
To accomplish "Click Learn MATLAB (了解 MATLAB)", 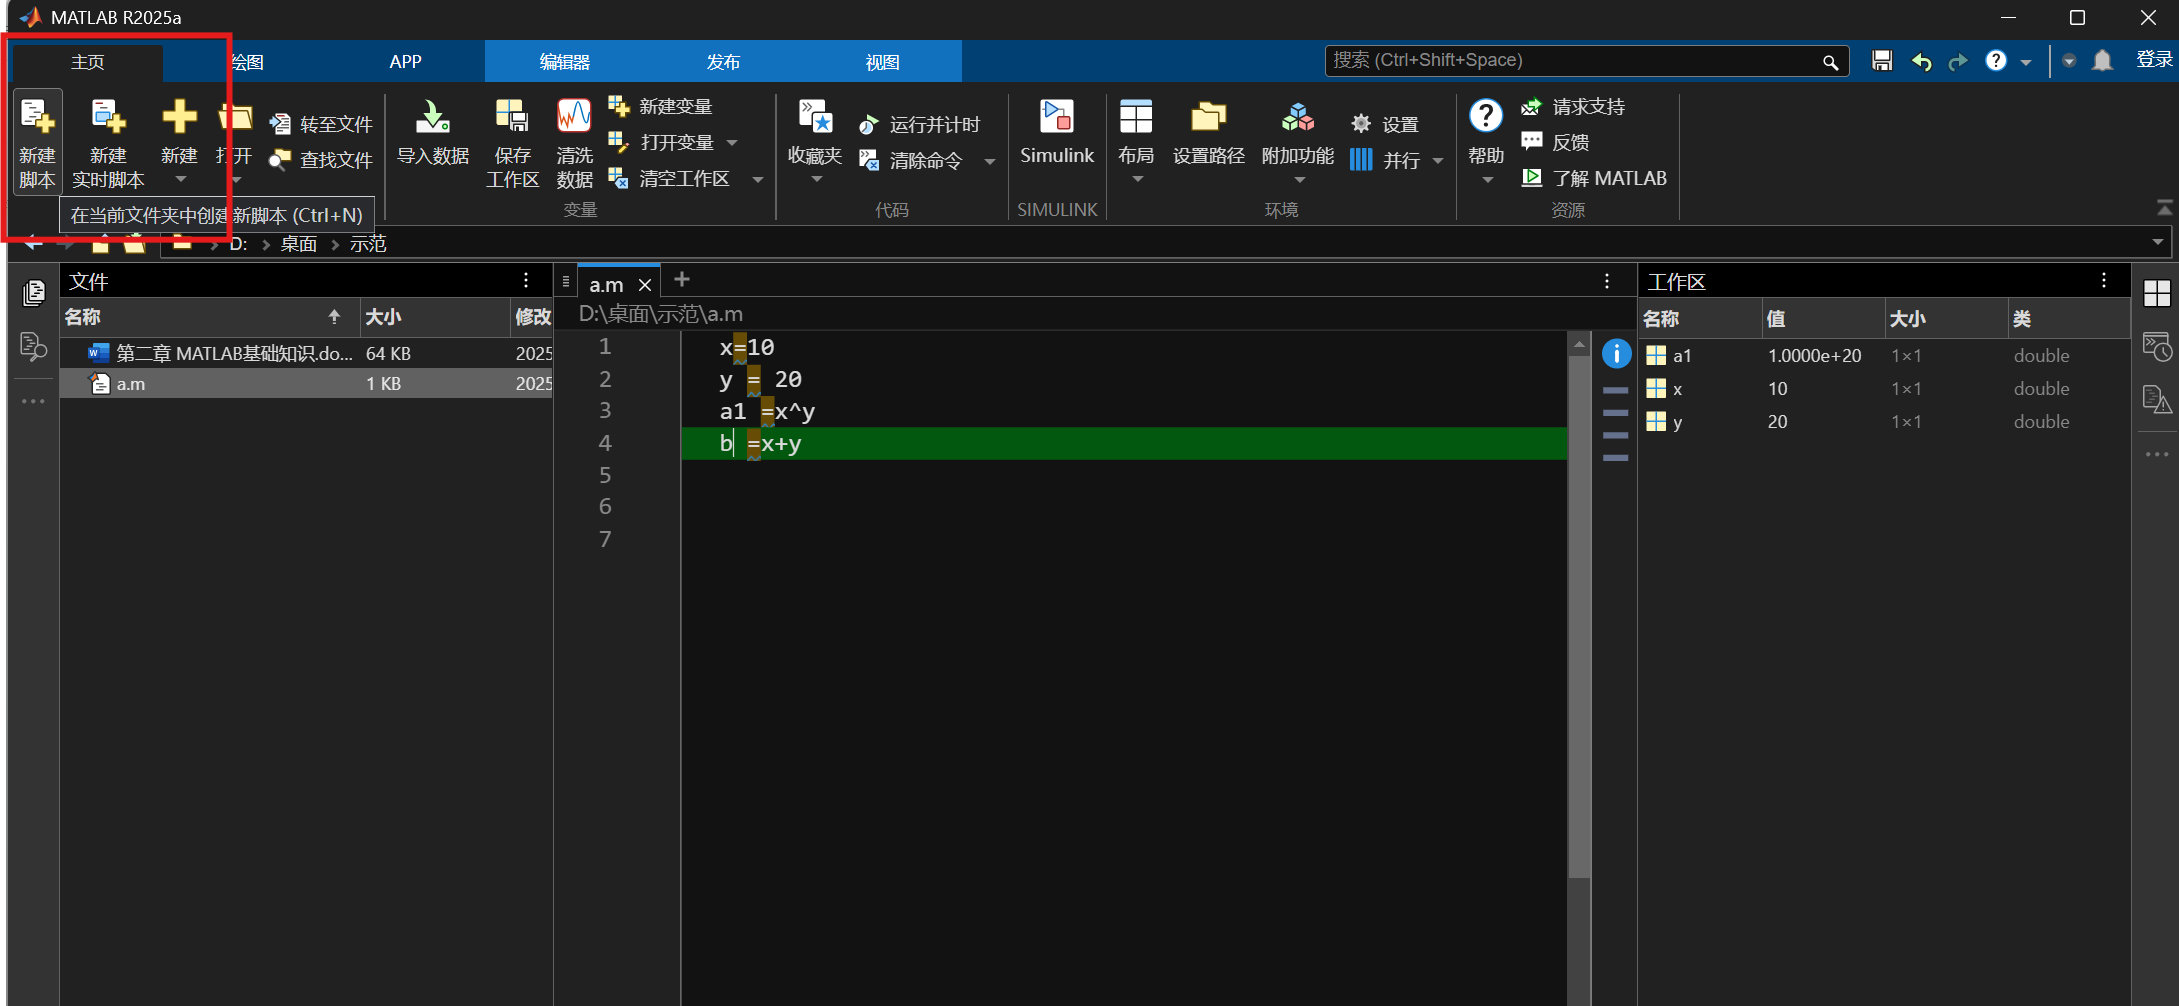I will click(1594, 178).
